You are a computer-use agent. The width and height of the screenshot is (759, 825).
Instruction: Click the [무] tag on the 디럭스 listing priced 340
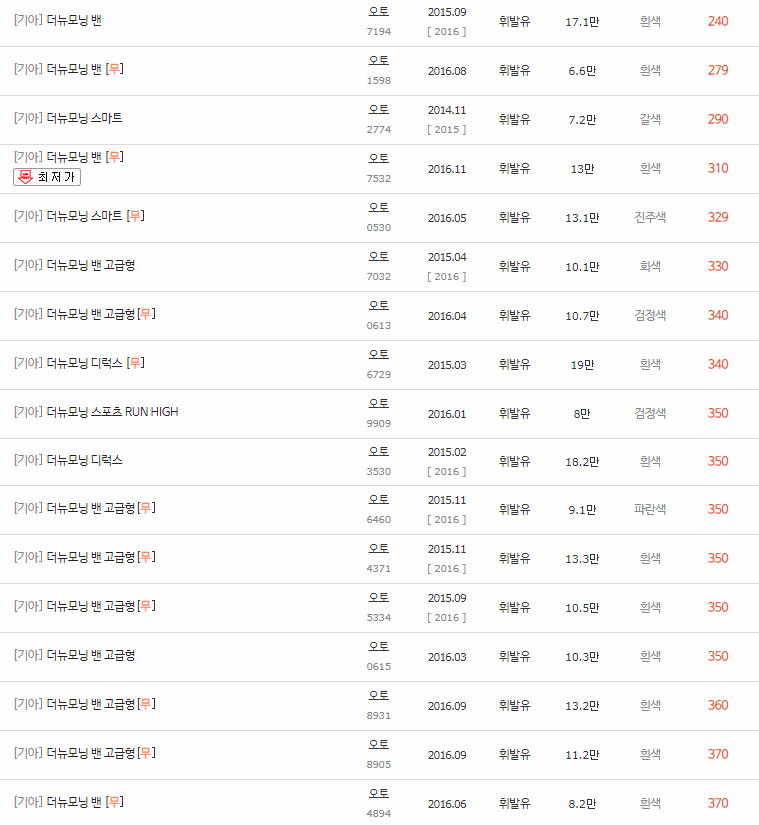tap(134, 364)
